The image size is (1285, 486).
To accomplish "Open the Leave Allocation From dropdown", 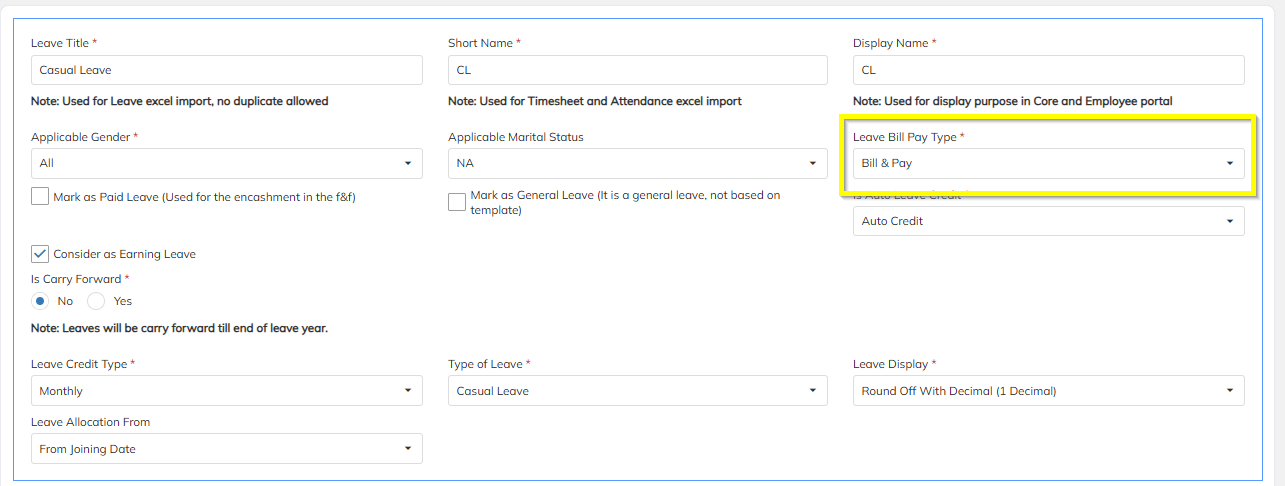I will coord(226,449).
